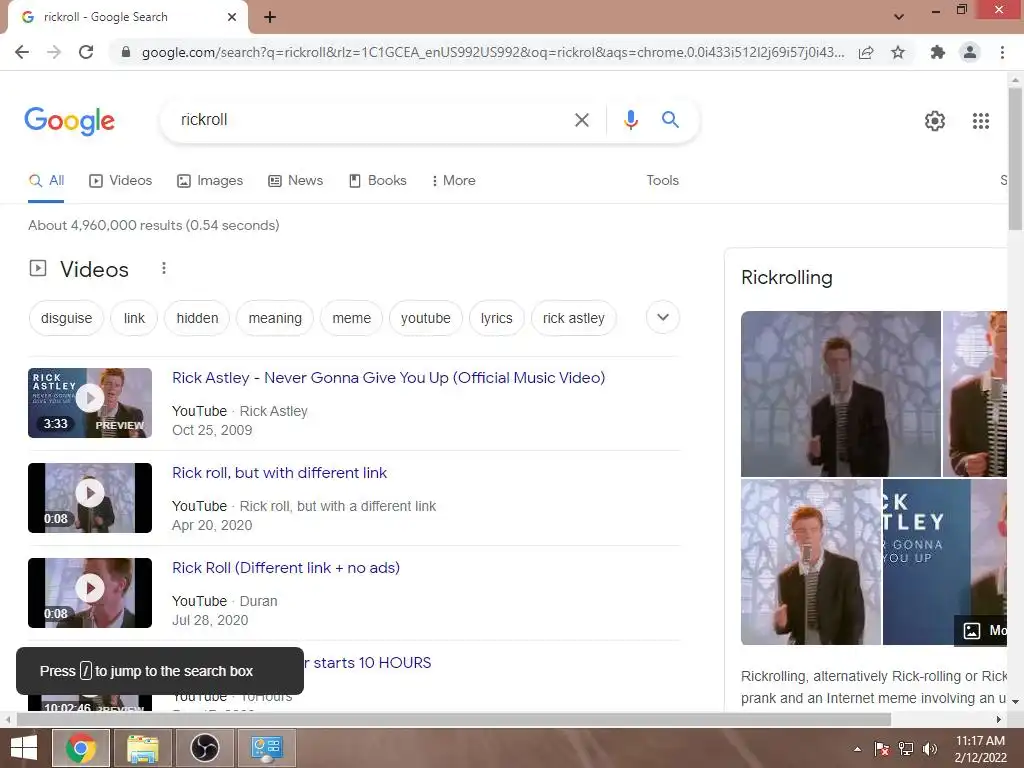Viewport: 1024px width, 768px height.
Task: Filter videos by the rick astley chip
Action: pyautogui.click(x=573, y=318)
